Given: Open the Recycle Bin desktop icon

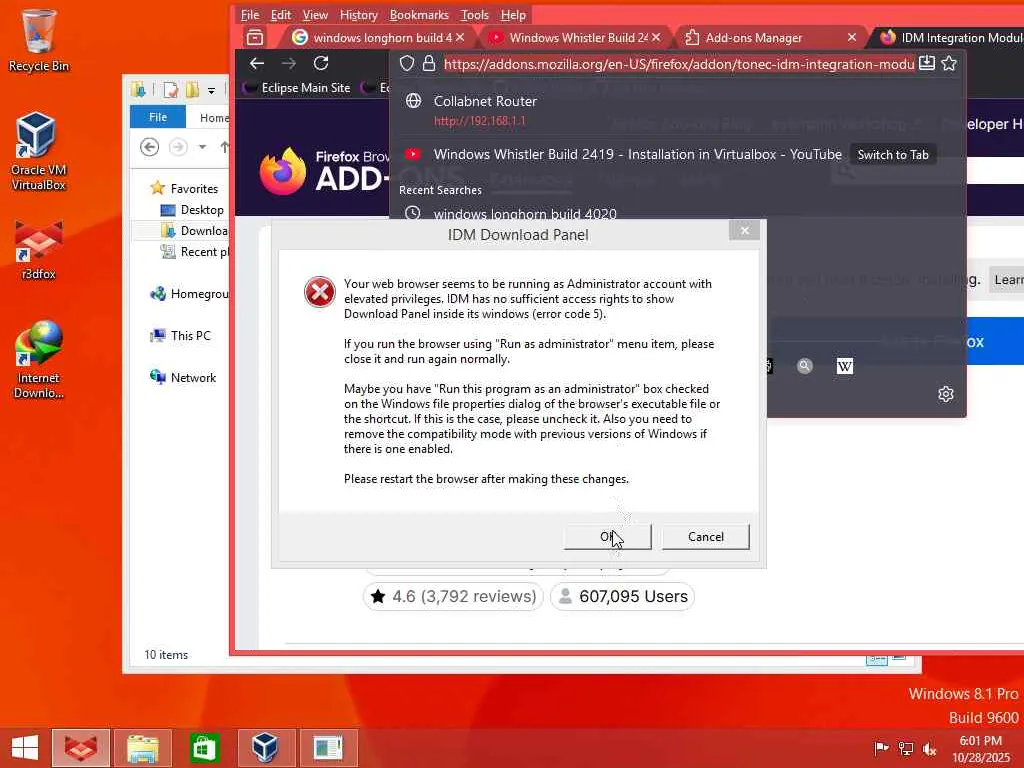Looking at the screenshot, I should [x=38, y=40].
